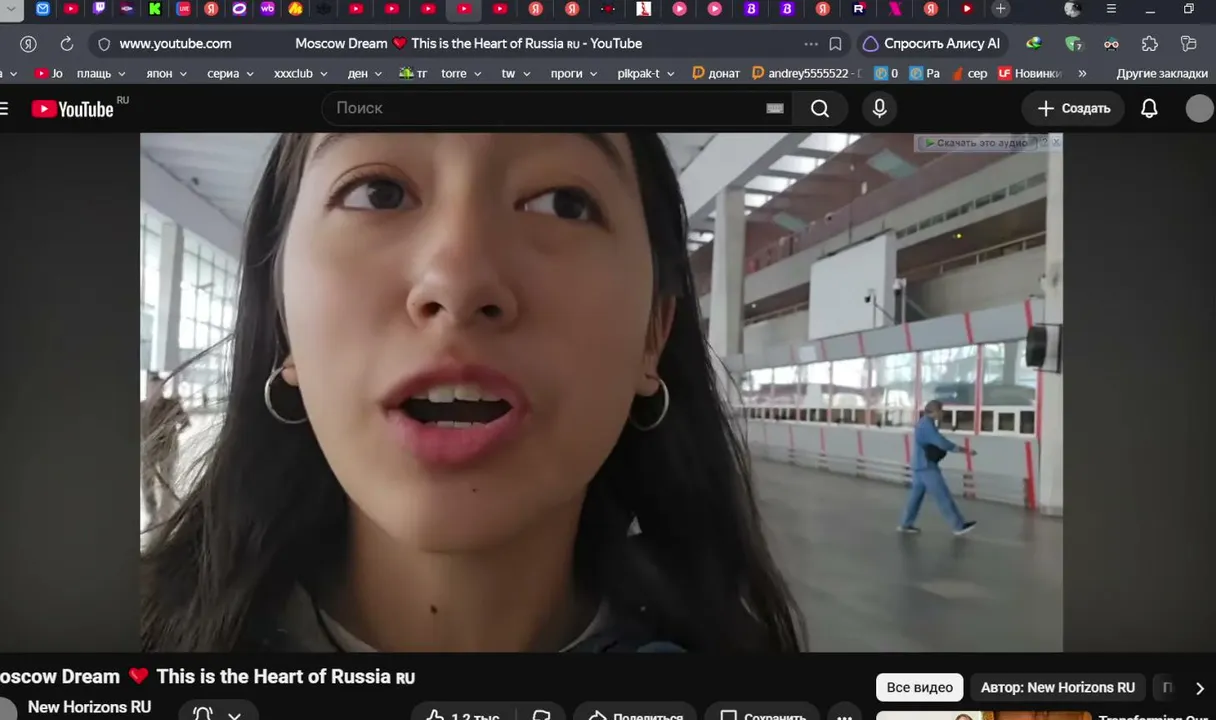The image size is (1216, 720).
Task: Click Скачать это аудио overlay button
Action: pyautogui.click(x=976, y=143)
